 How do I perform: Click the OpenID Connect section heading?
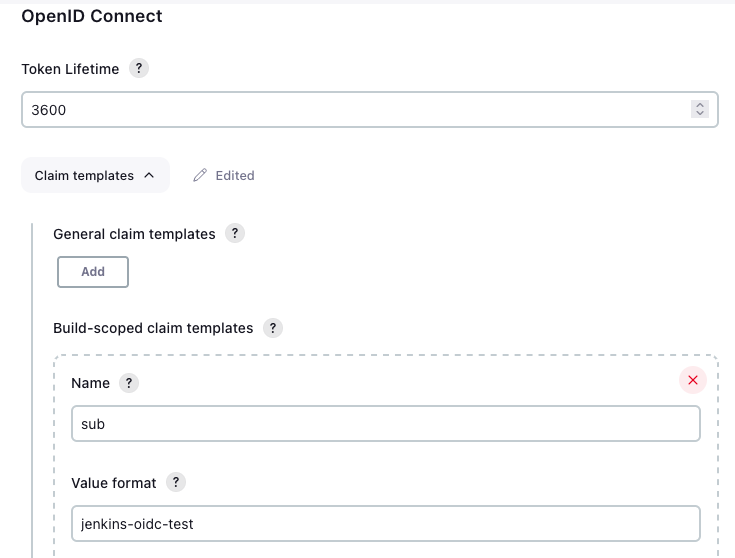pyautogui.click(x=92, y=16)
